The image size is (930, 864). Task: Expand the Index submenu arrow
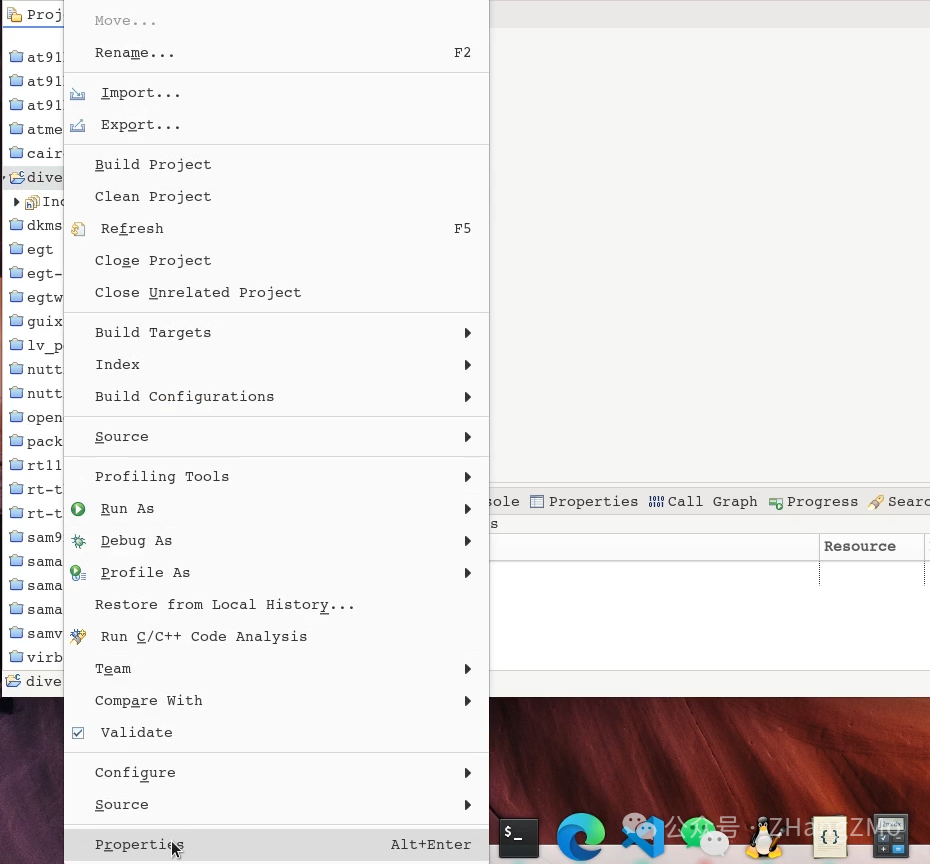click(467, 365)
